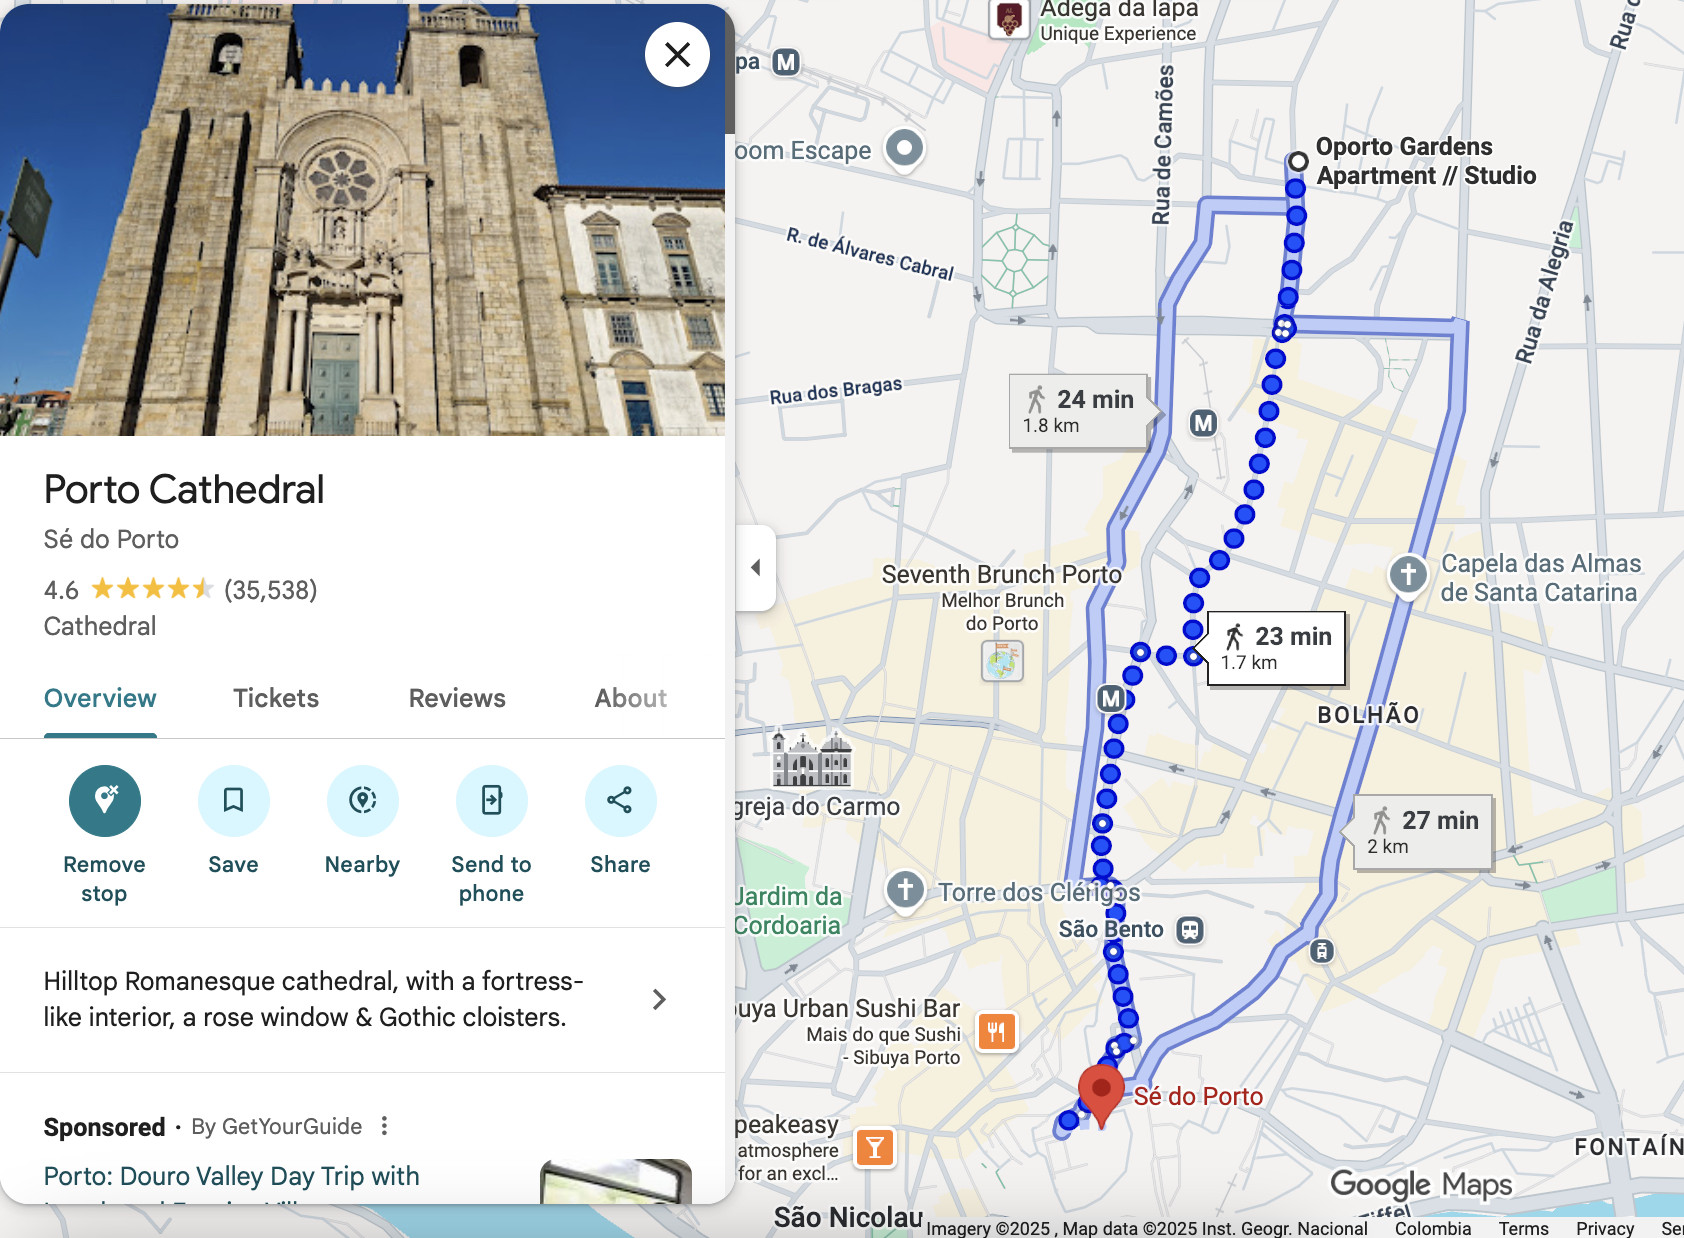Collapse the side panel with arrow

point(756,568)
